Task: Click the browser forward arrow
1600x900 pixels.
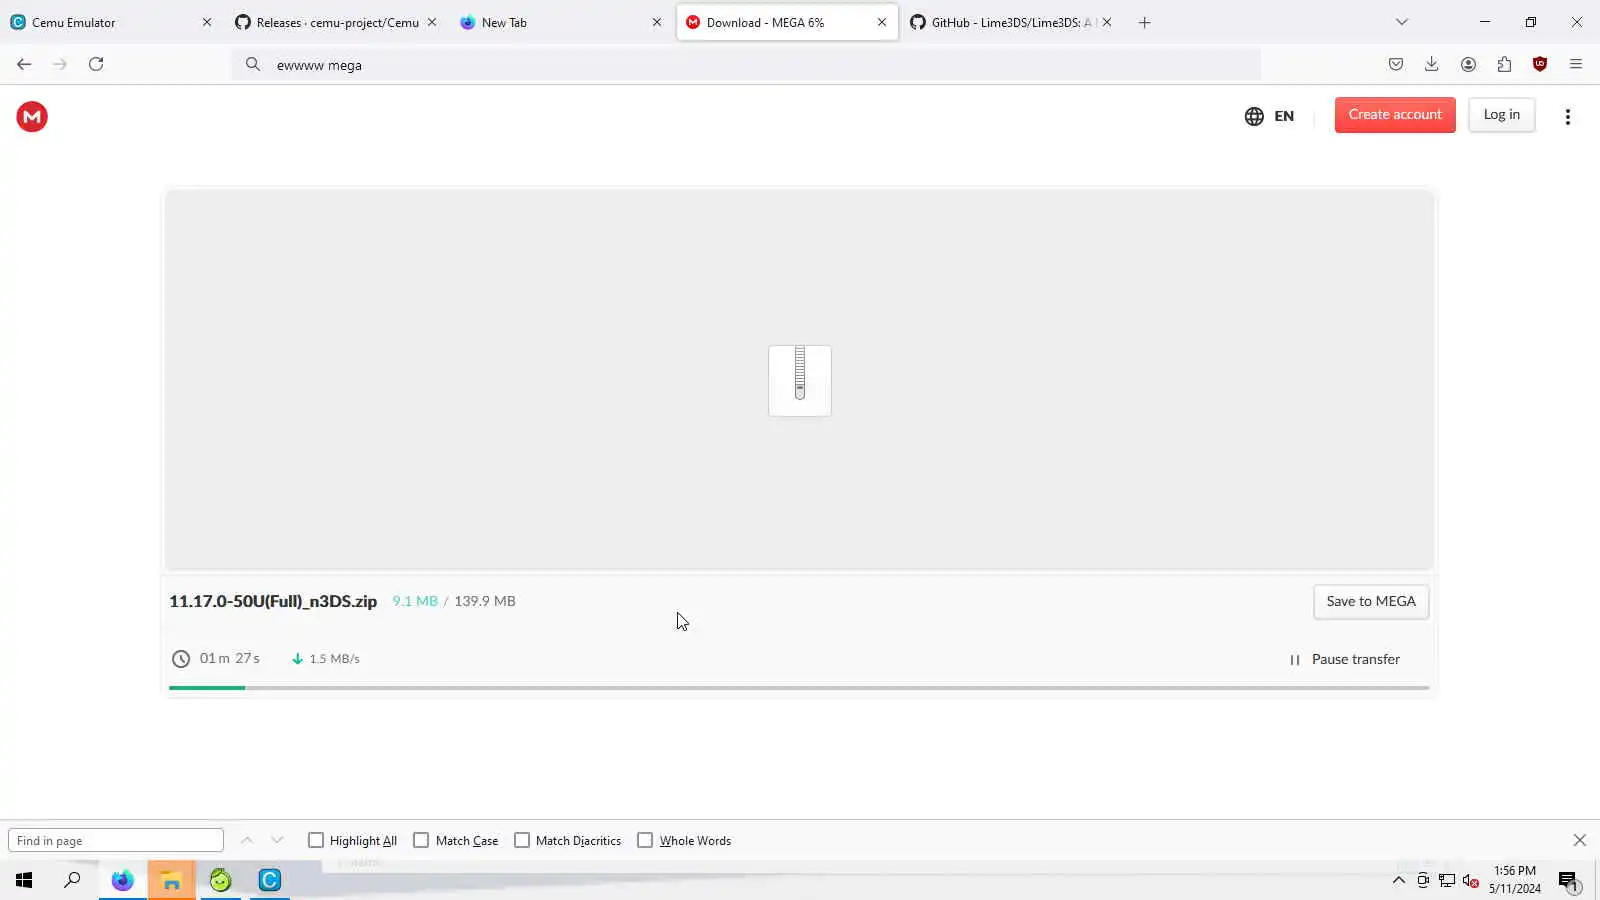Action: tap(60, 64)
